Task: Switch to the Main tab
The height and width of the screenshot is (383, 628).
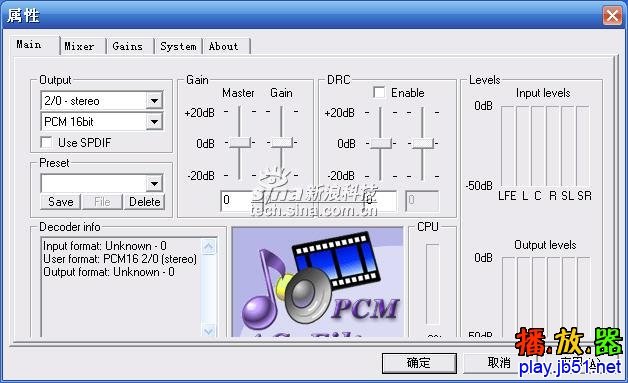Action: (x=35, y=45)
